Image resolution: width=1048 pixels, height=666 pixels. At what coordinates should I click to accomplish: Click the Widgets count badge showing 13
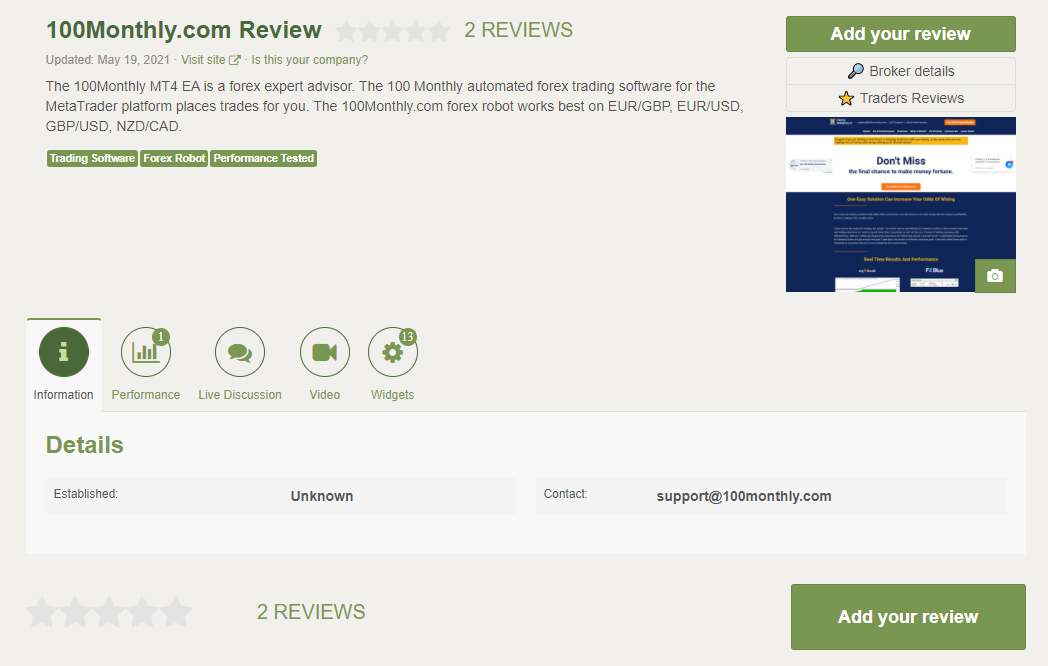point(408,336)
